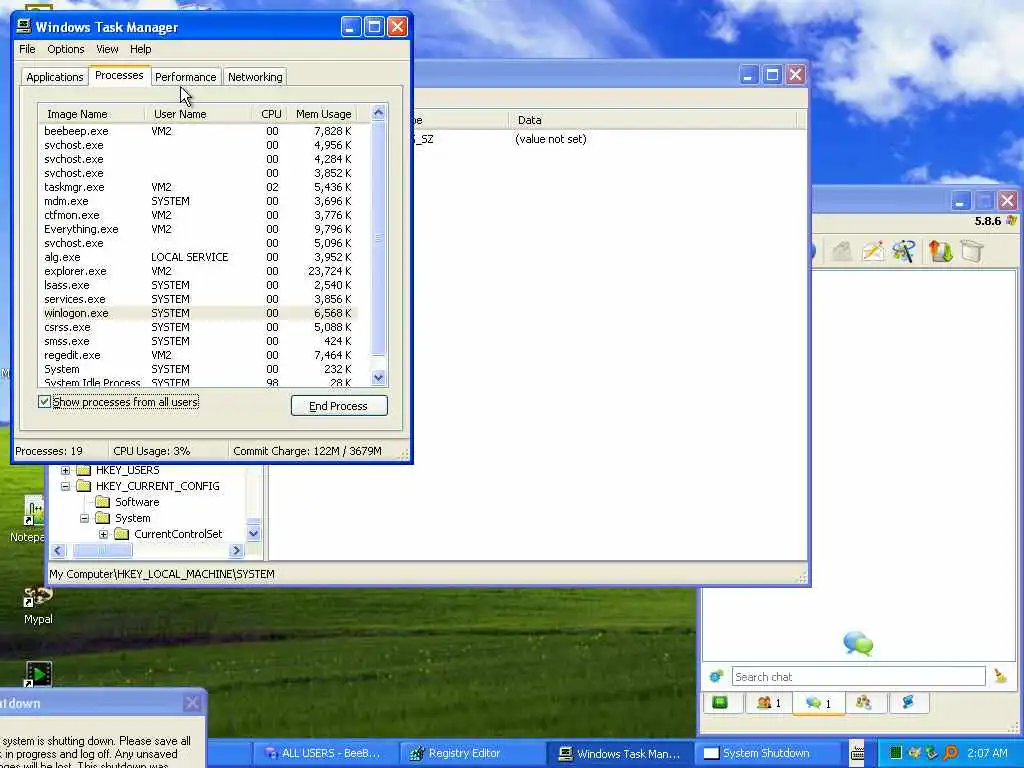Open the File menu in Task Manager
The height and width of the screenshot is (768, 1024).
coord(27,49)
